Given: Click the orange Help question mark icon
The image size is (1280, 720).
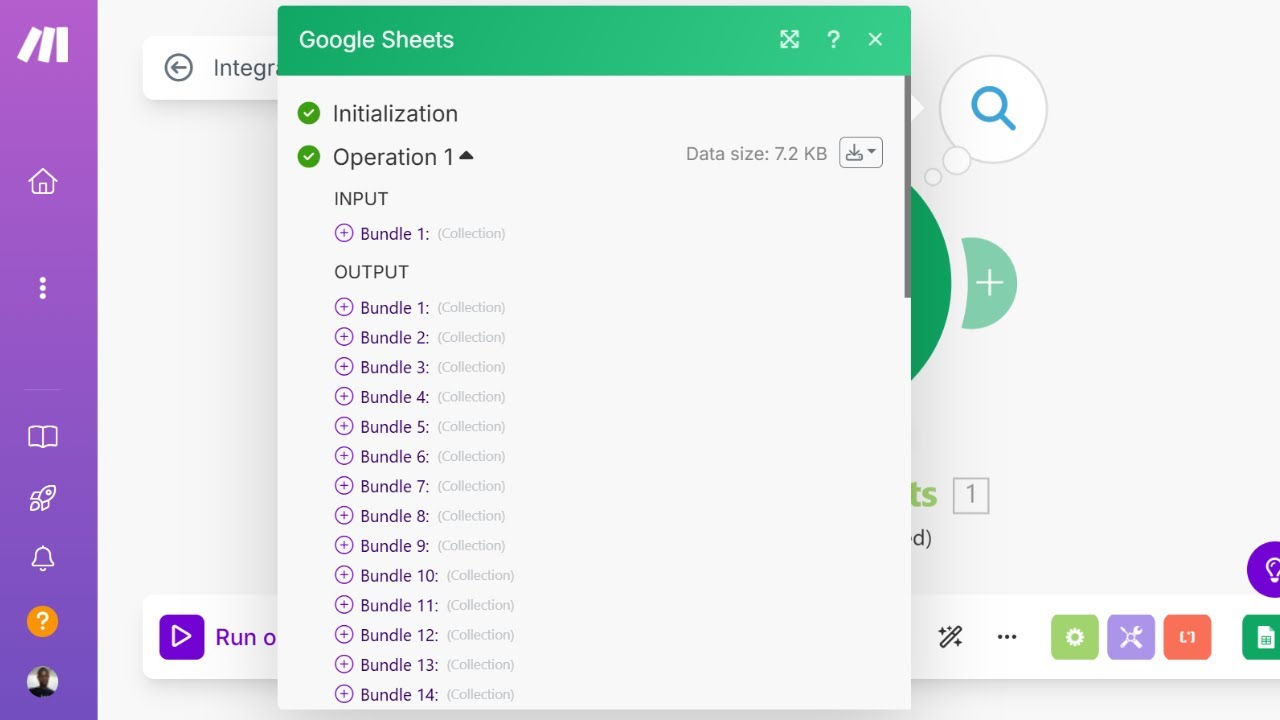Looking at the screenshot, I should (x=42, y=621).
